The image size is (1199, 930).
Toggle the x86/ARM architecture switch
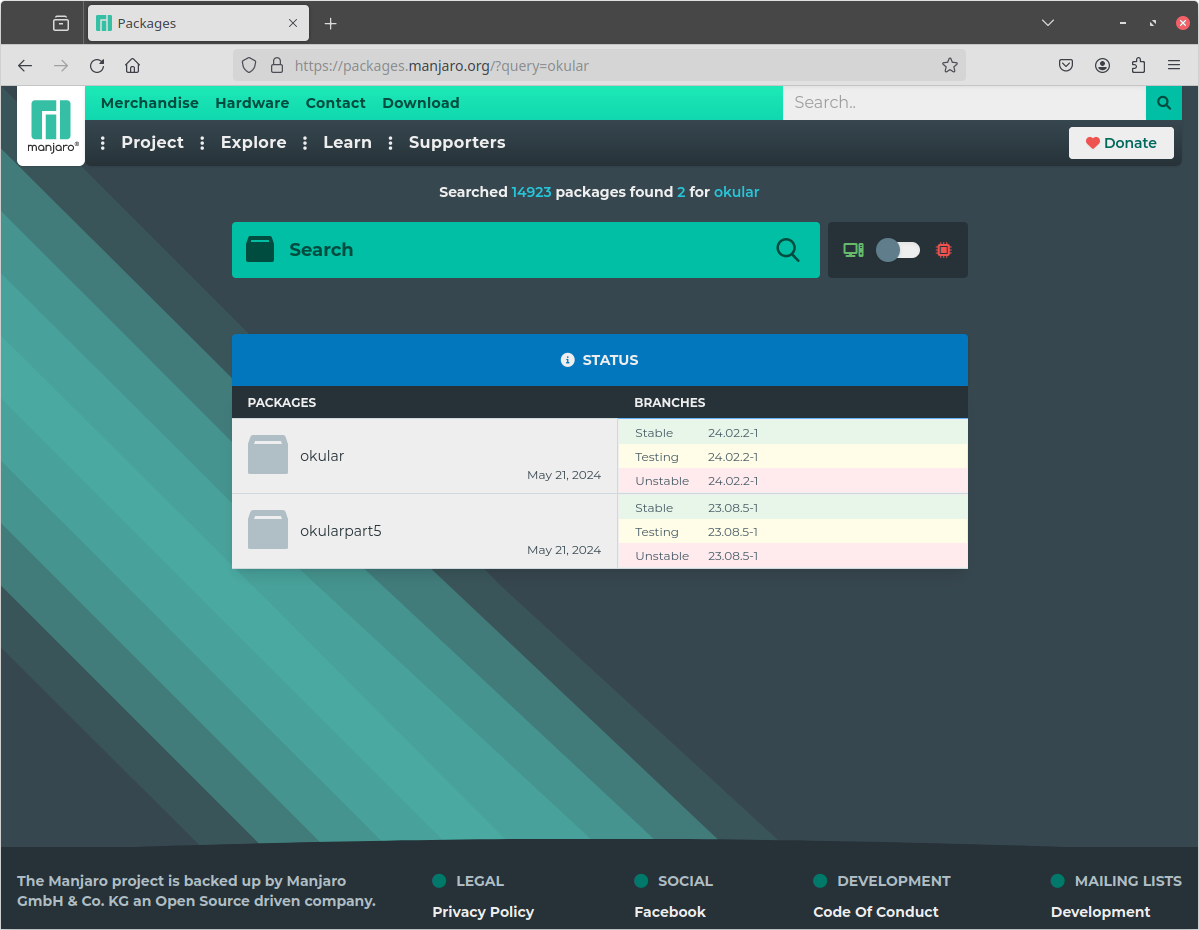[x=898, y=250]
